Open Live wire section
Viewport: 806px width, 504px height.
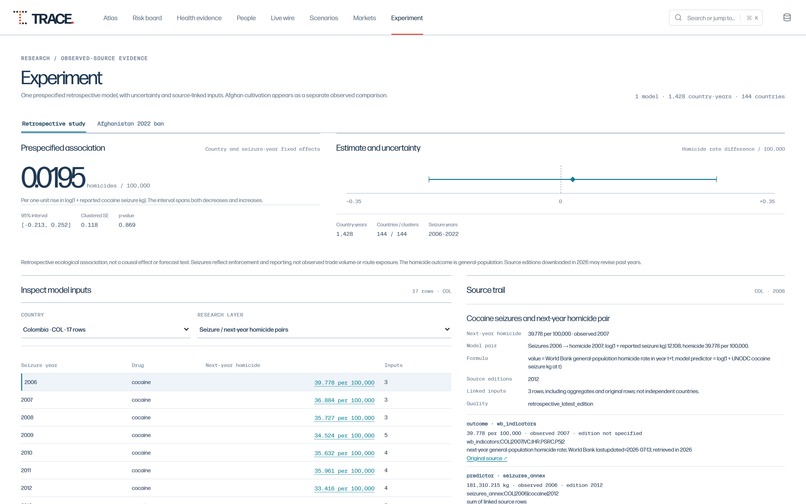pyautogui.click(x=282, y=18)
